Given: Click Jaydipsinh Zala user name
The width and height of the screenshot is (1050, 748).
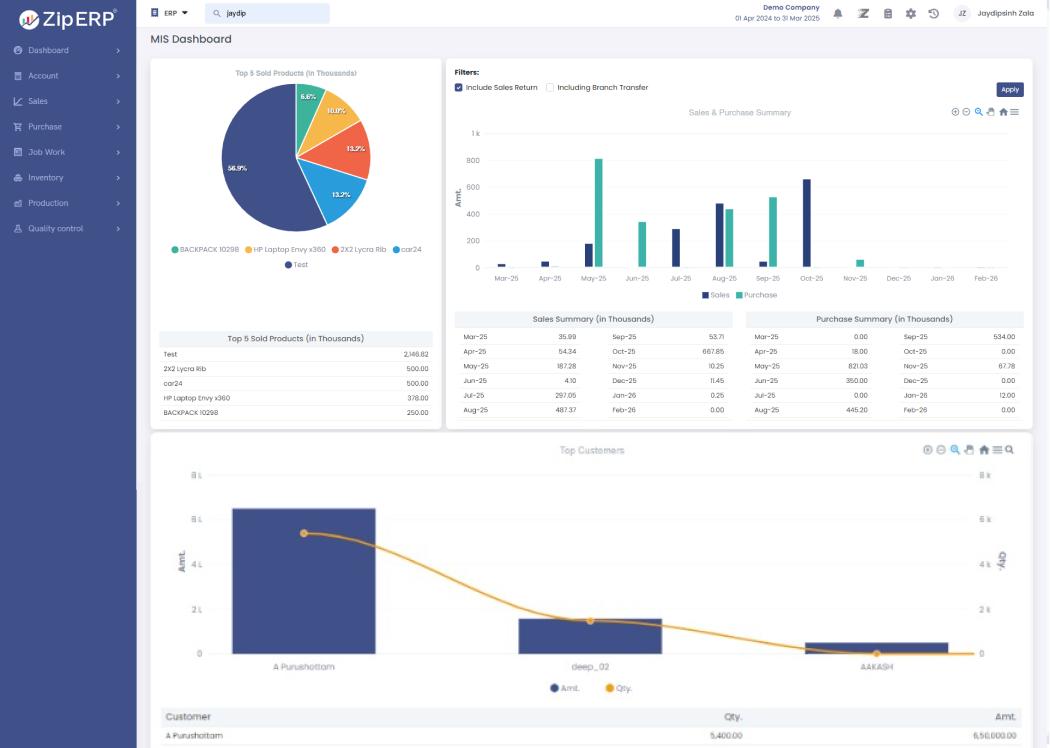Looking at the screenshot, I should (x=1005, y=13).
